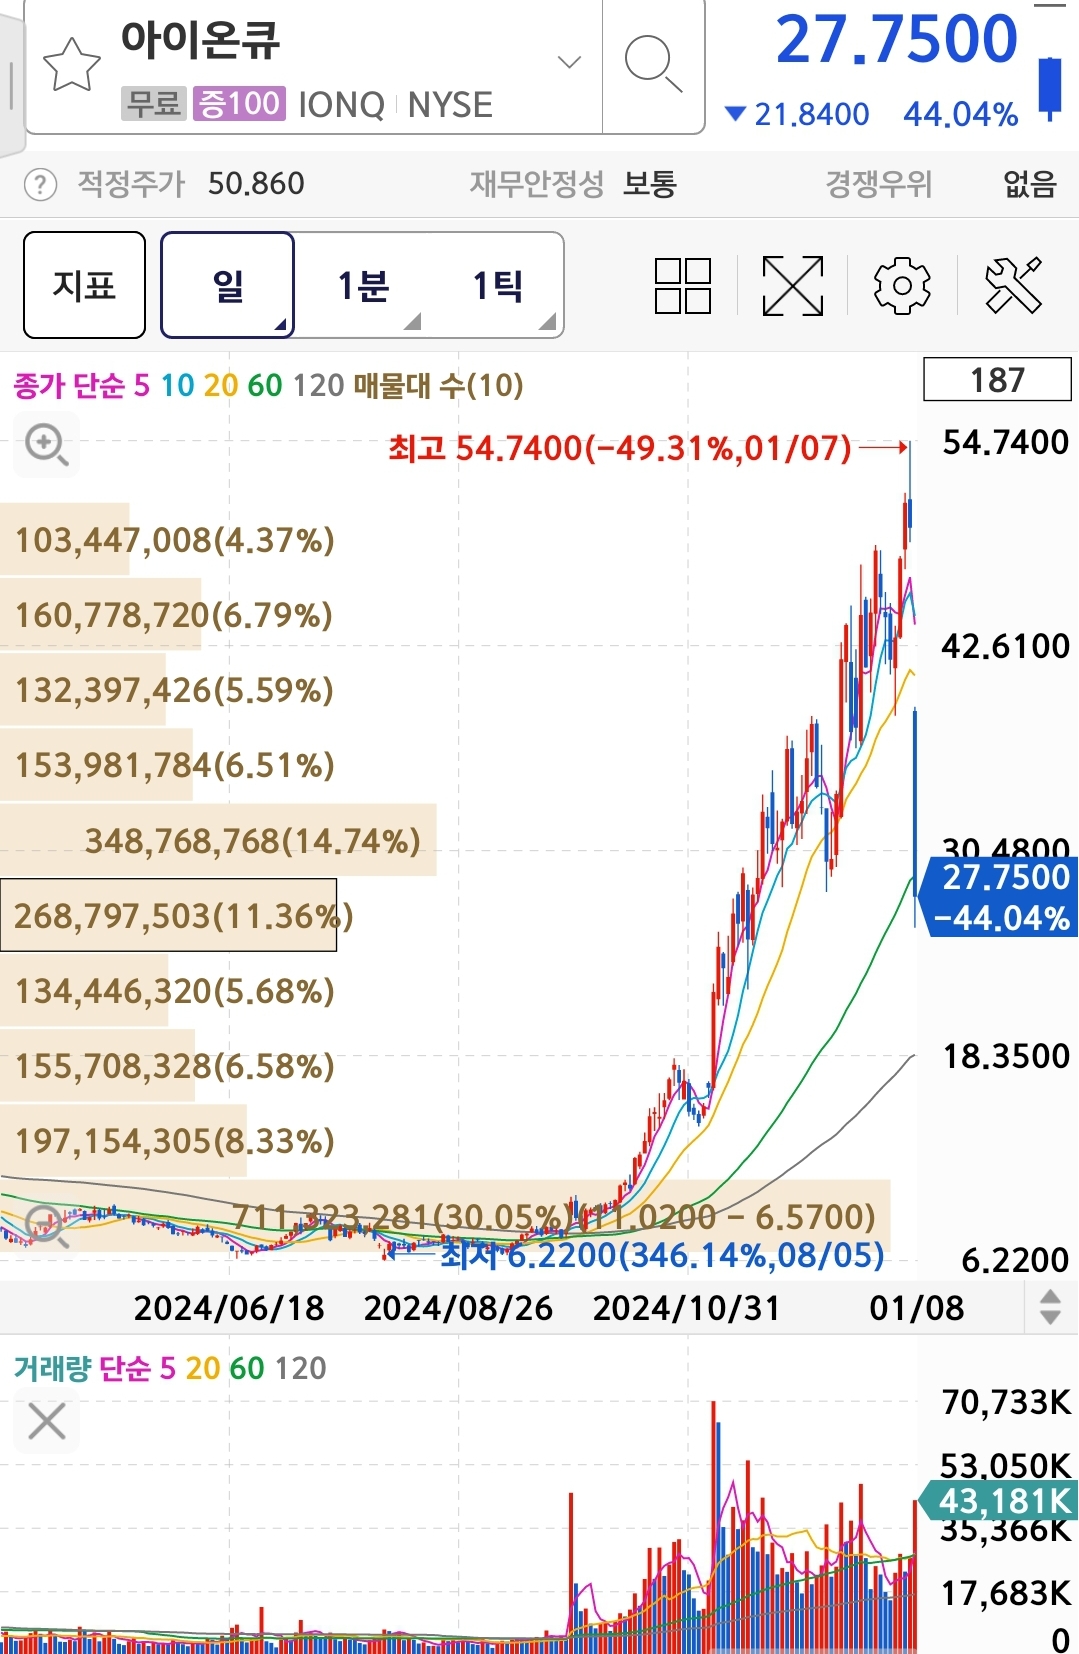The width and height of the screenshot is (1079, 1654).
Task: Expand chart to fullscreen icon
Action: [793, 286]
